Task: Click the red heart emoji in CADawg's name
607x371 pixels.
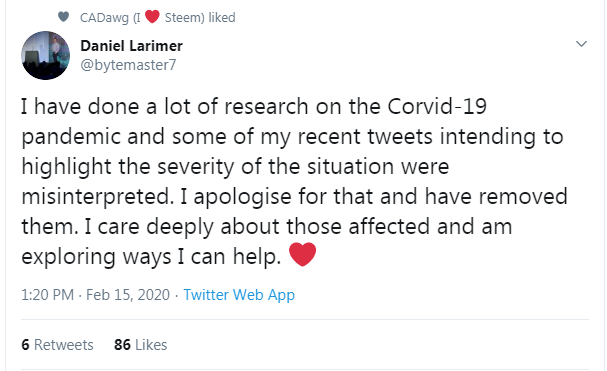Action: coord(152,17)
